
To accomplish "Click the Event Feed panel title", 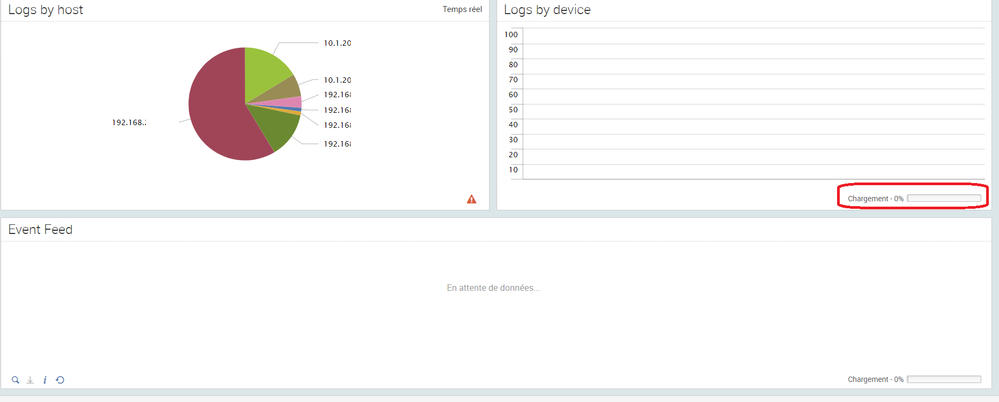I will 40,230.
